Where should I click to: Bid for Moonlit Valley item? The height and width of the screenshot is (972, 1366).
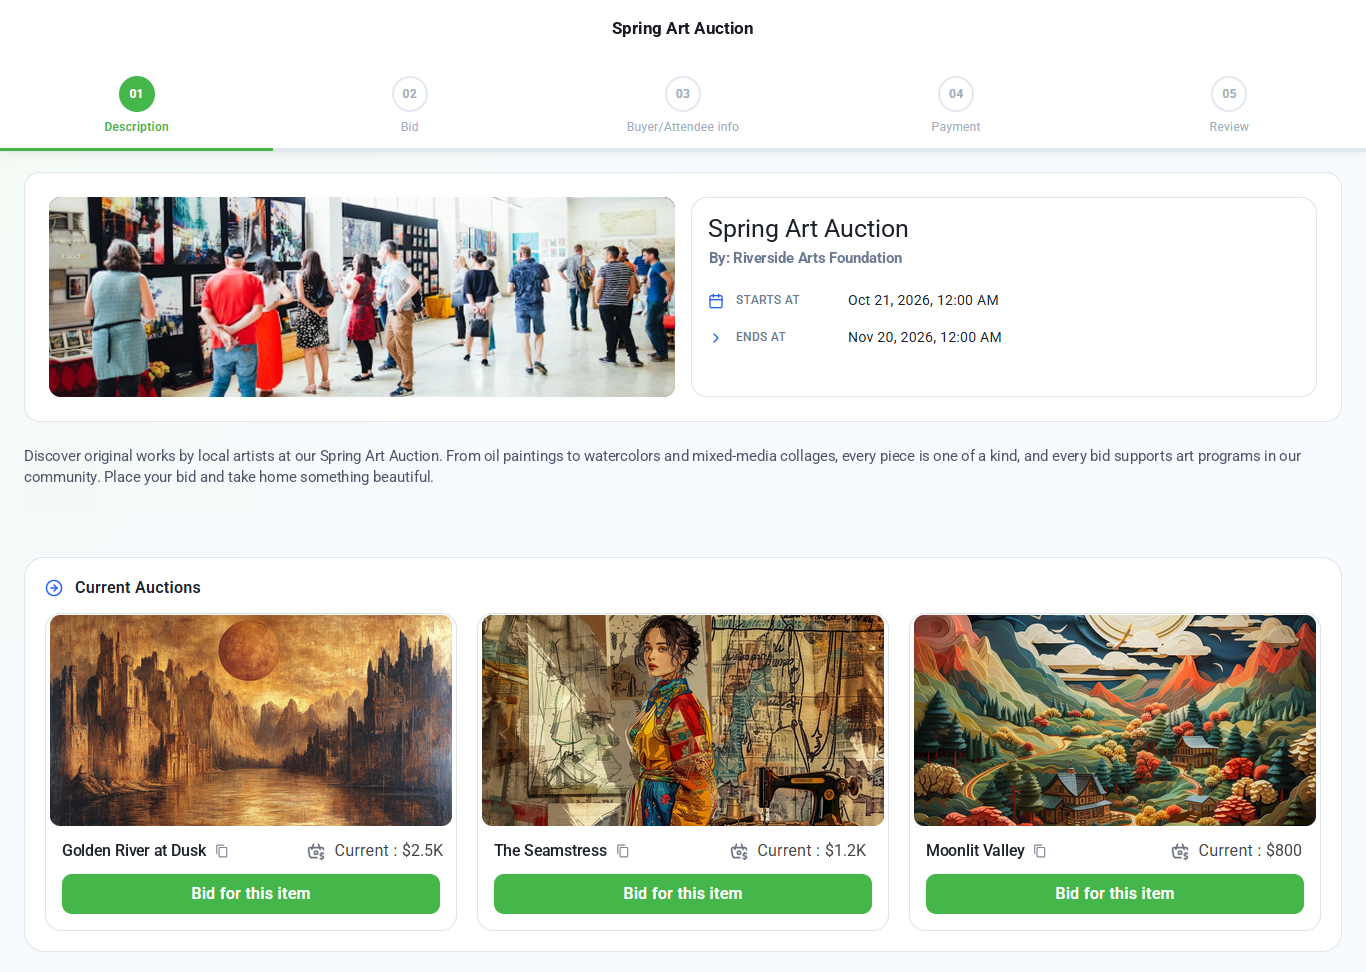pyautogui.click(x=1115, y=894)
